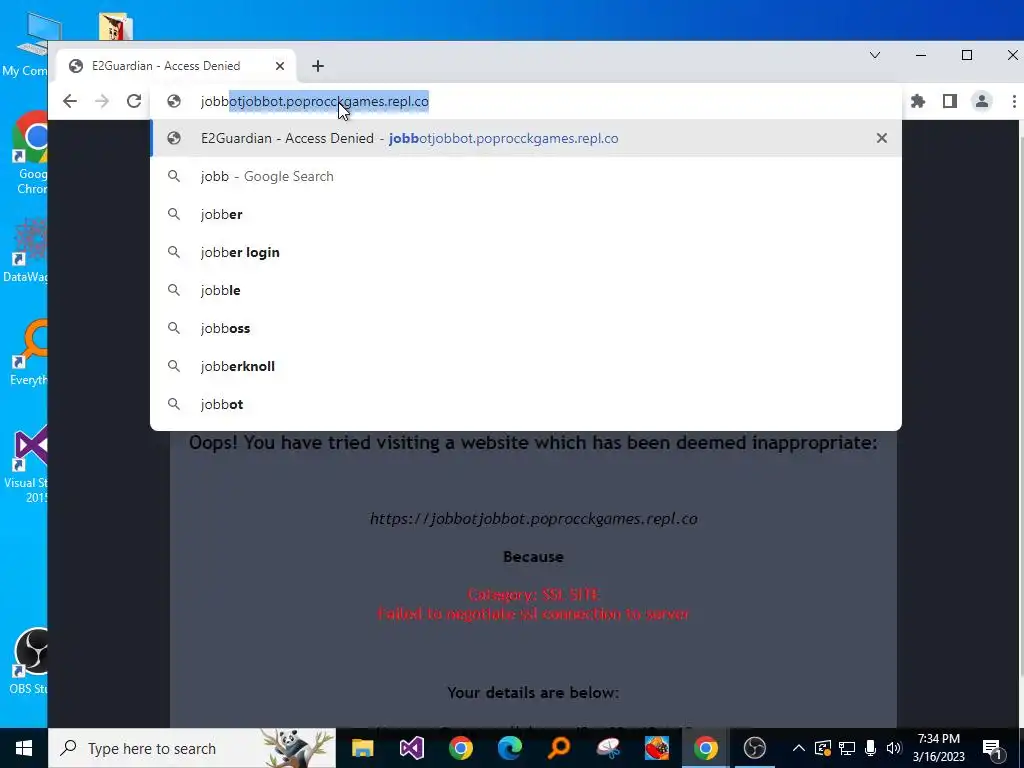Click inside the address bar URL text
Viewport: 1024px width, 768px height.
pyautogui.click(x=315, y=101)
